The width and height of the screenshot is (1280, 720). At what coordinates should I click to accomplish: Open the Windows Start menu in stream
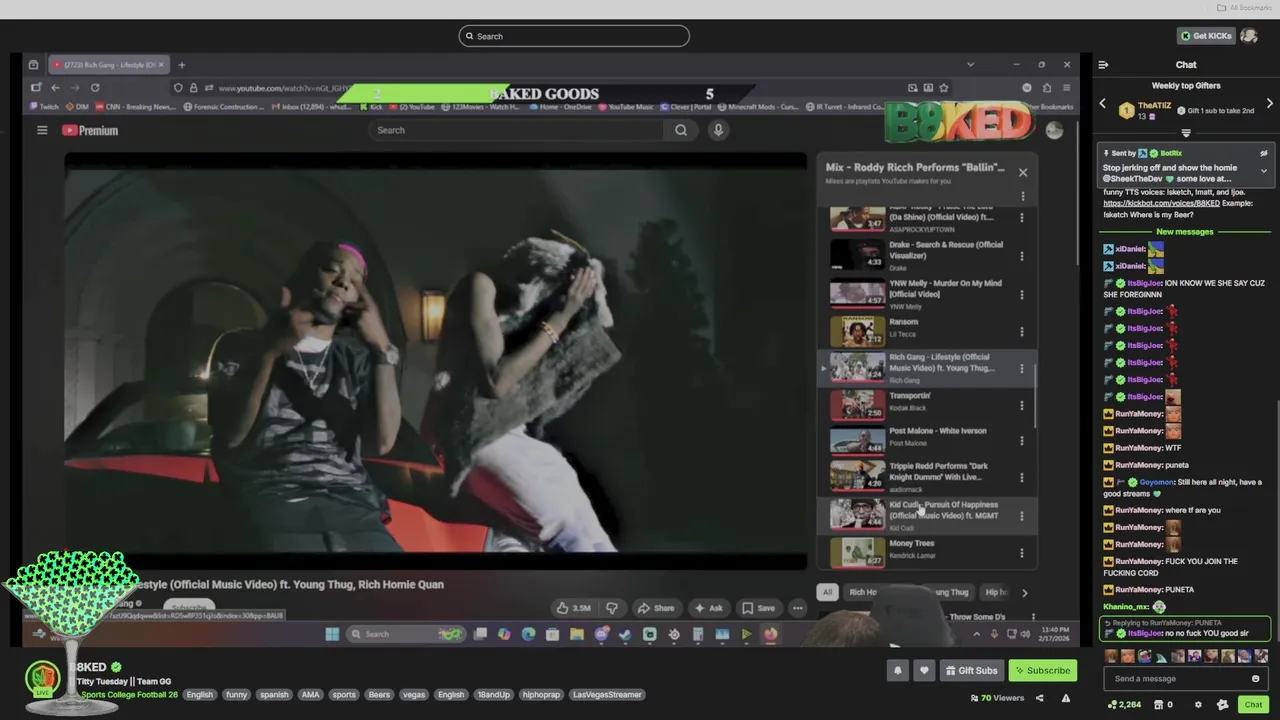click(332, 634)
